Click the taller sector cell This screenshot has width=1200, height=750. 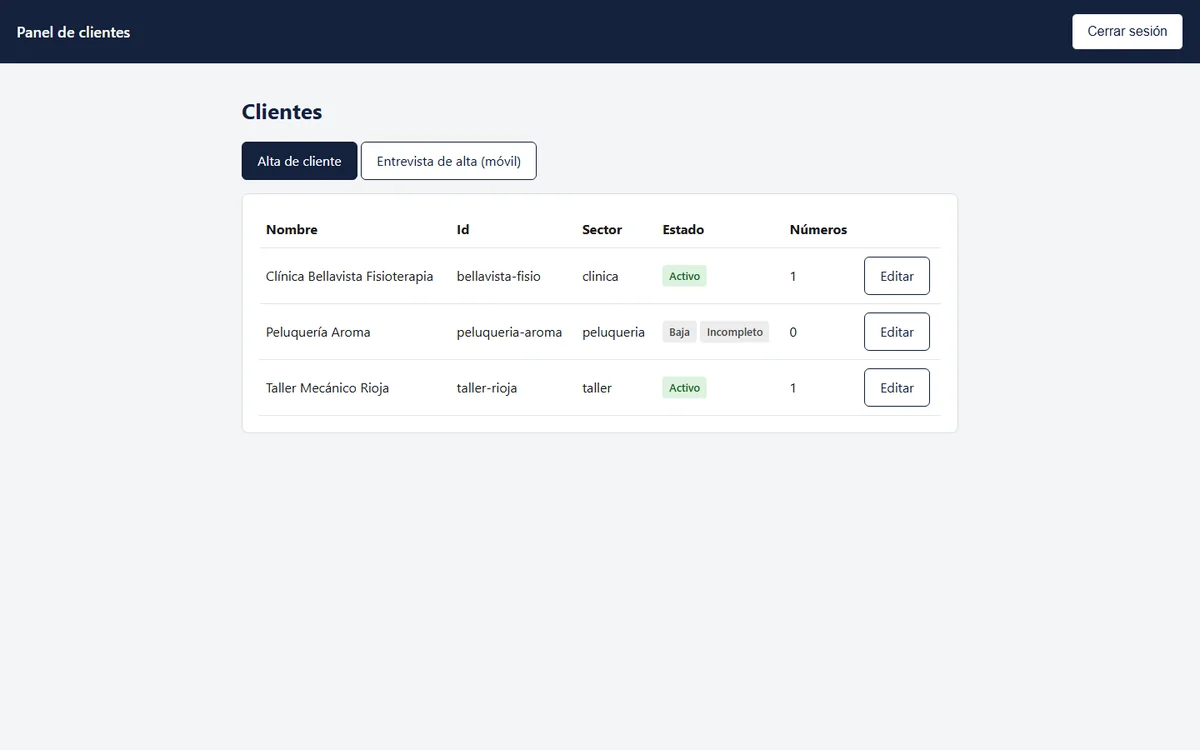coord(597,388)
